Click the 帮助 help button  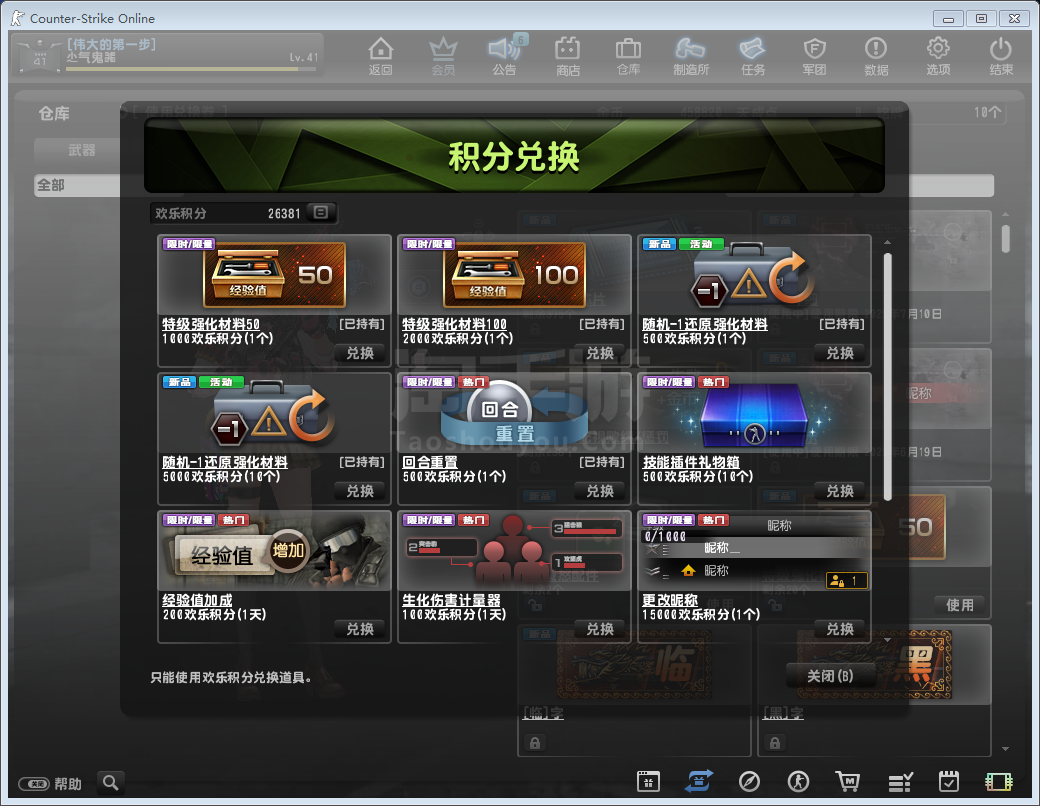point(50,783)
